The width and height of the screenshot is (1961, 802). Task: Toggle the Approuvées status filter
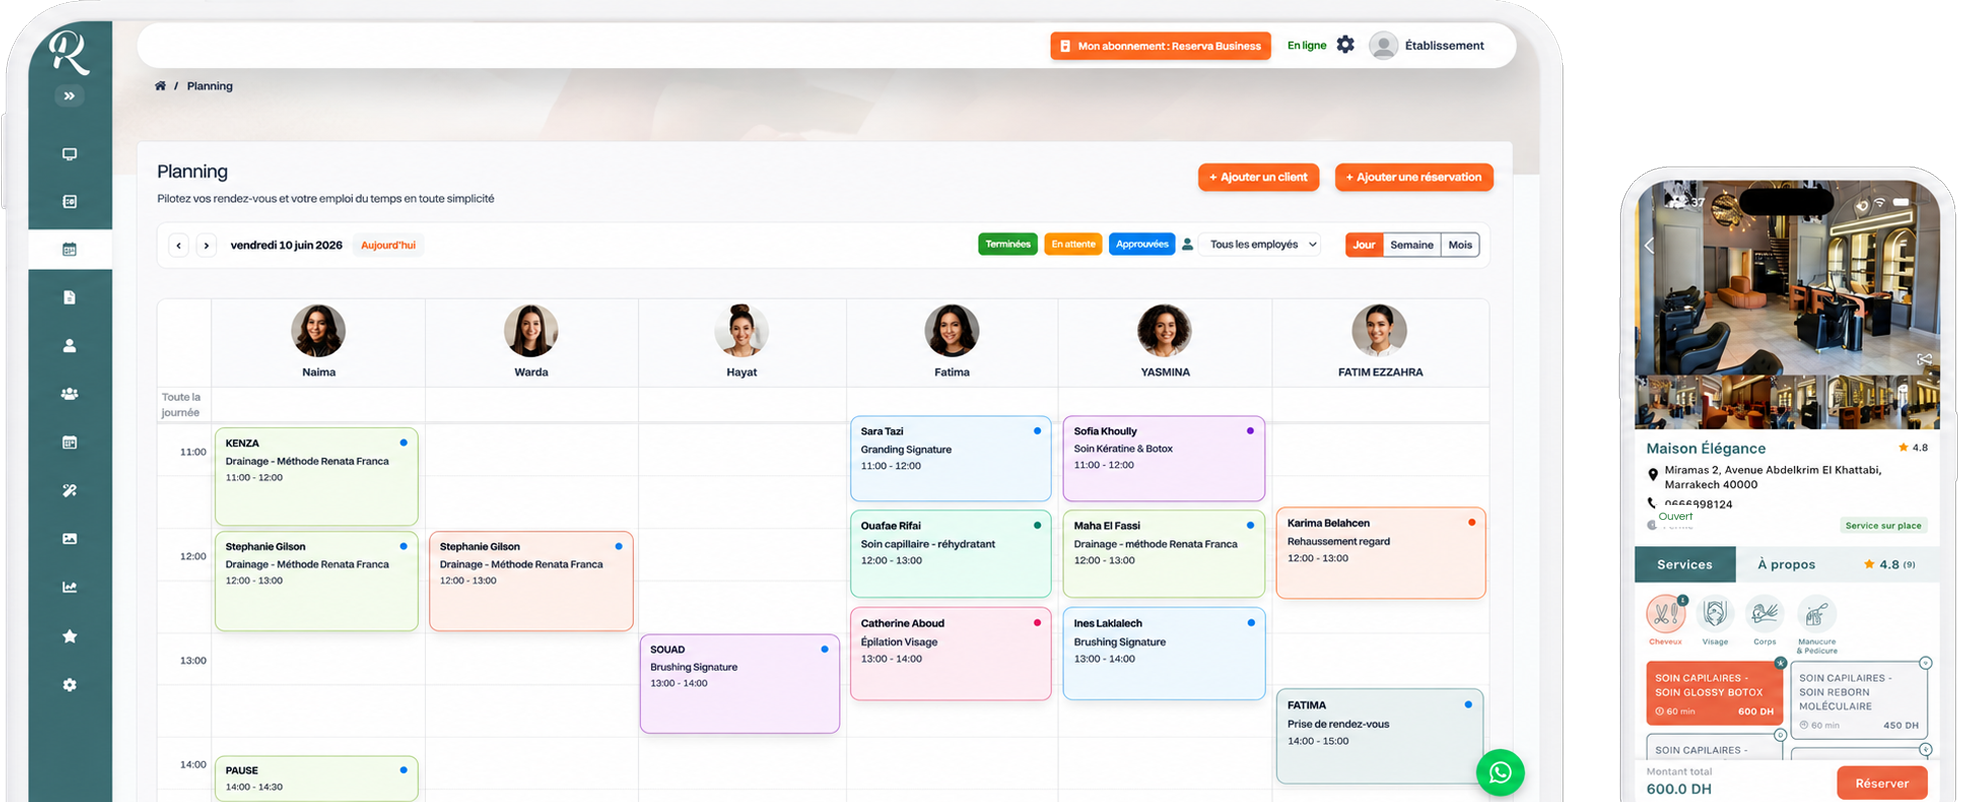pyautogui.click(x=1142, y=244)
